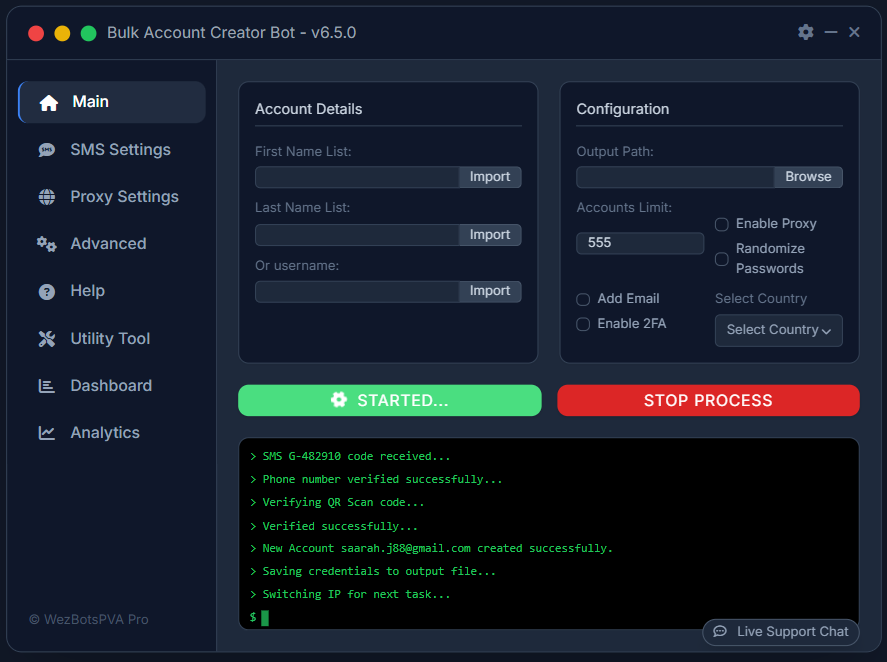Screen dimensions: 887x662
Task: Select the Proxy Settings globe icon
Action: 46,196
